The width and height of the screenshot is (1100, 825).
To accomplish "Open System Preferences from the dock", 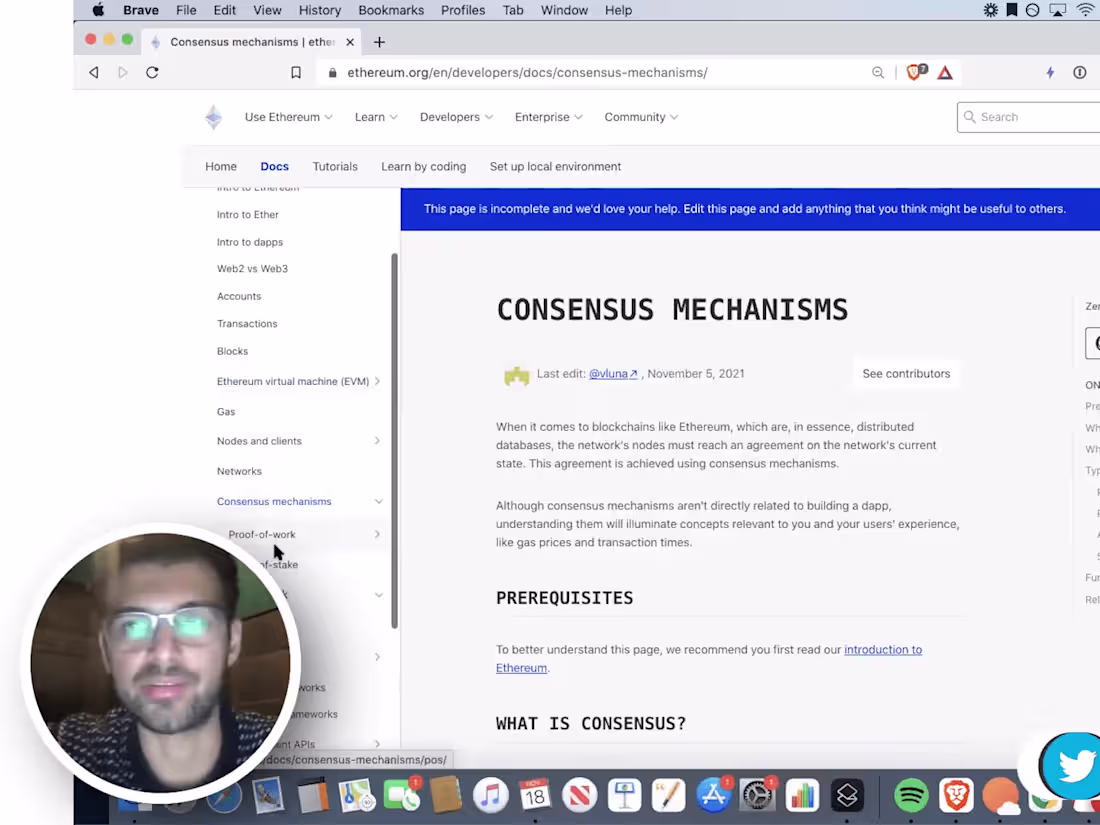I will pyautogui.click(x=757, y=795).
